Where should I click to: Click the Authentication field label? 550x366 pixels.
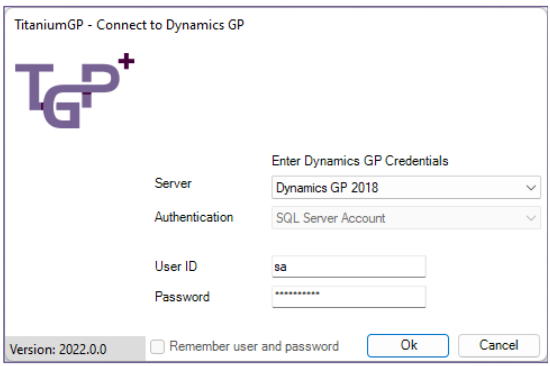point(194,217)
